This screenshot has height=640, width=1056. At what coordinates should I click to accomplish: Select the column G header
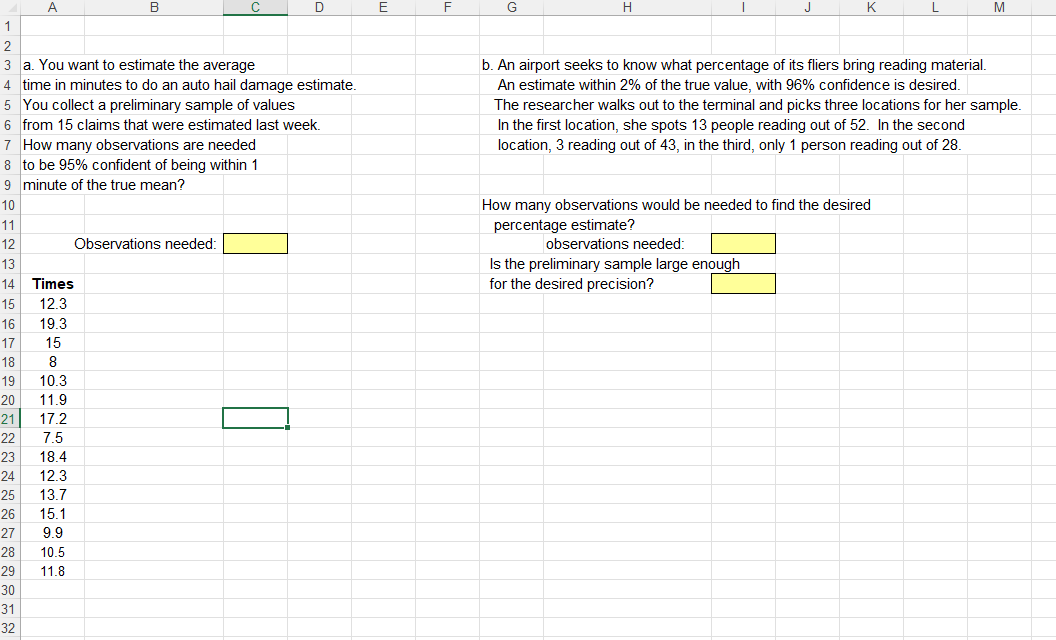pos(512,7)
